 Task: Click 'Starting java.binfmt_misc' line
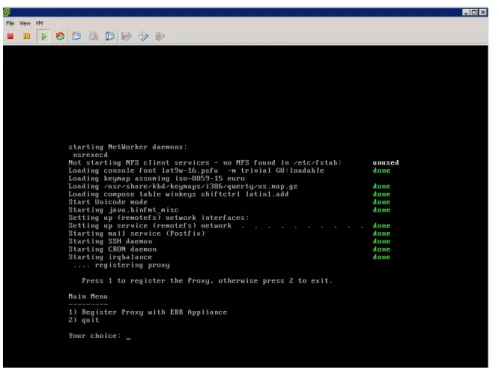(123, 210)
